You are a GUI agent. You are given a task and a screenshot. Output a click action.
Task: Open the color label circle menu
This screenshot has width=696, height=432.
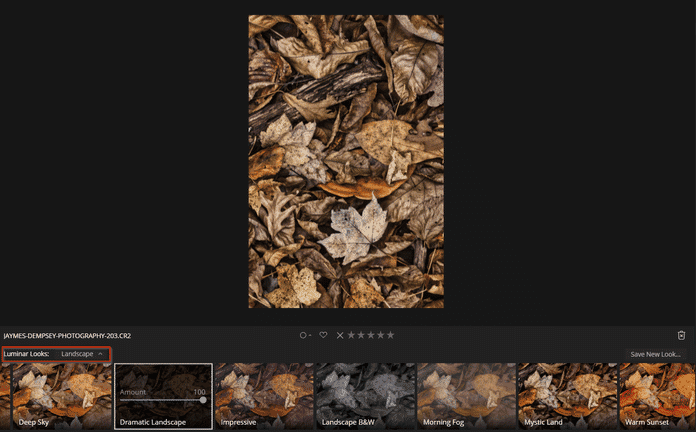pyautogui.click(x=305, y=335)
